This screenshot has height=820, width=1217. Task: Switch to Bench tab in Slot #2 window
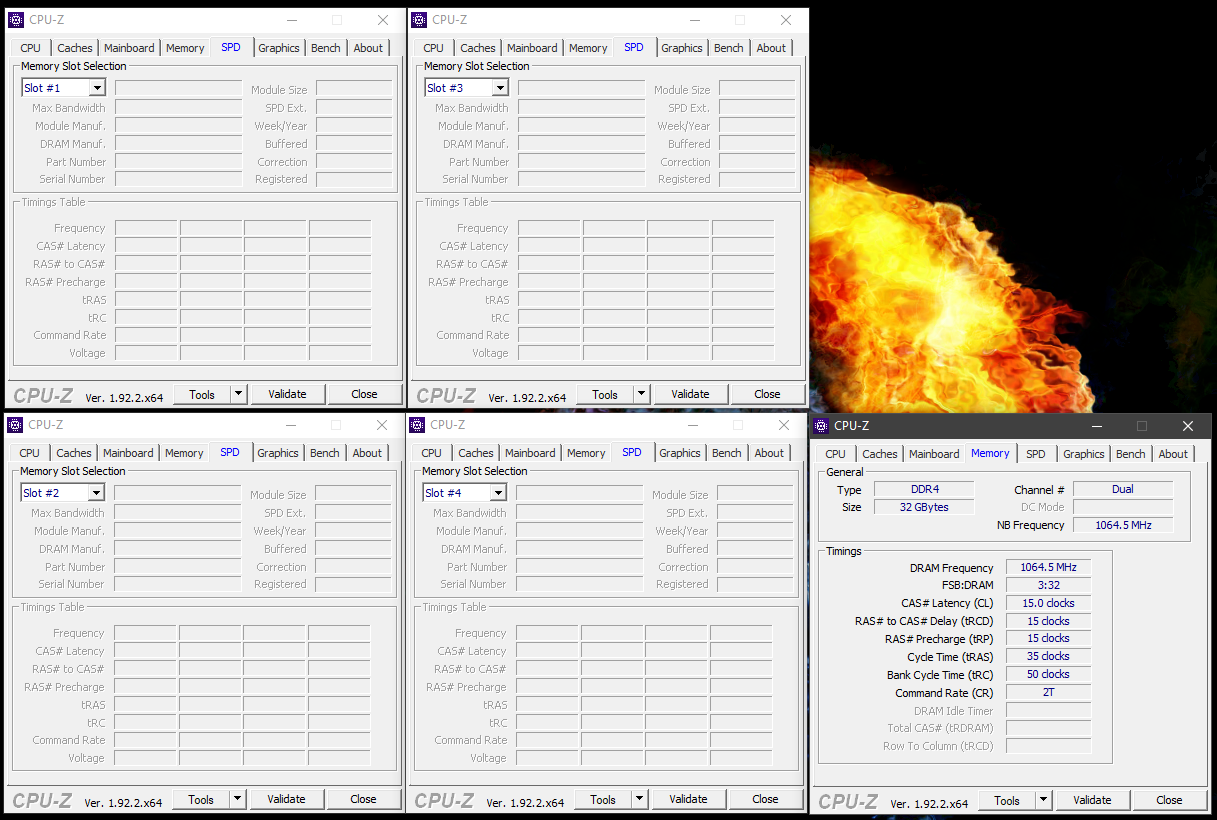point(325,453)
